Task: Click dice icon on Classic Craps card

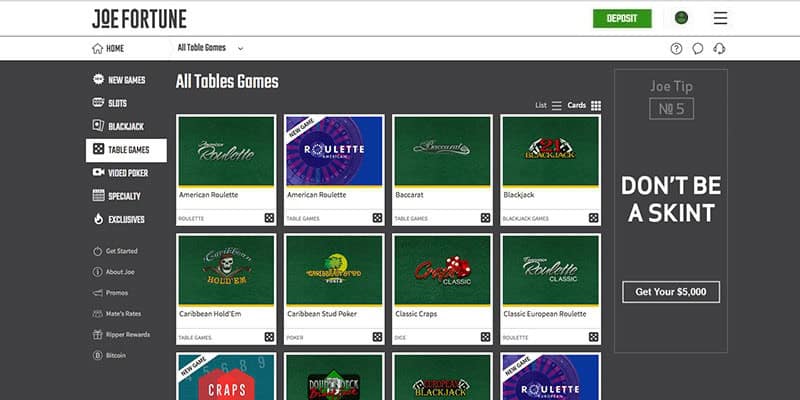Action: coord(485,337)
